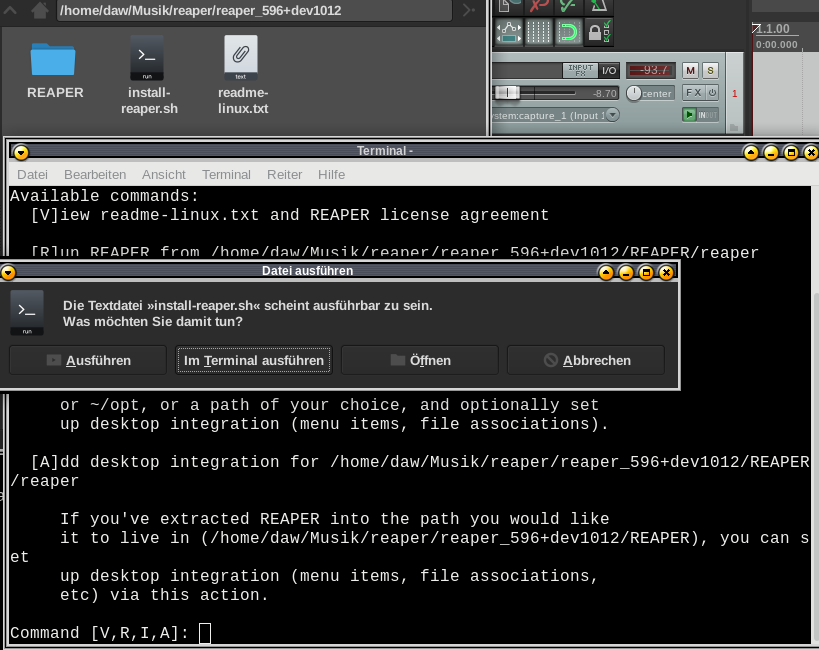Toggle snap magnet in REAPER toolbar
The width and height of the screenshot is (819, 650).
coord(568,32)
